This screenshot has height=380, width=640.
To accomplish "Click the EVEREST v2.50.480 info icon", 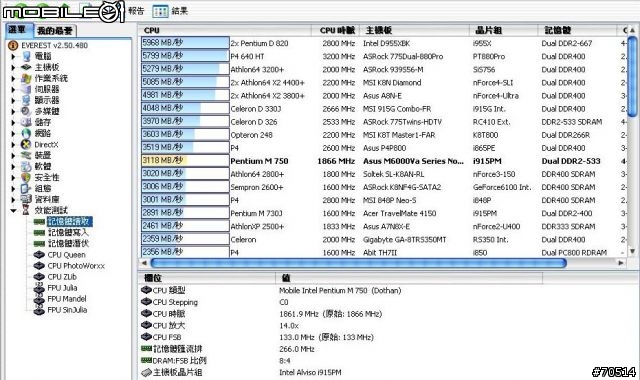I will 13,45.
